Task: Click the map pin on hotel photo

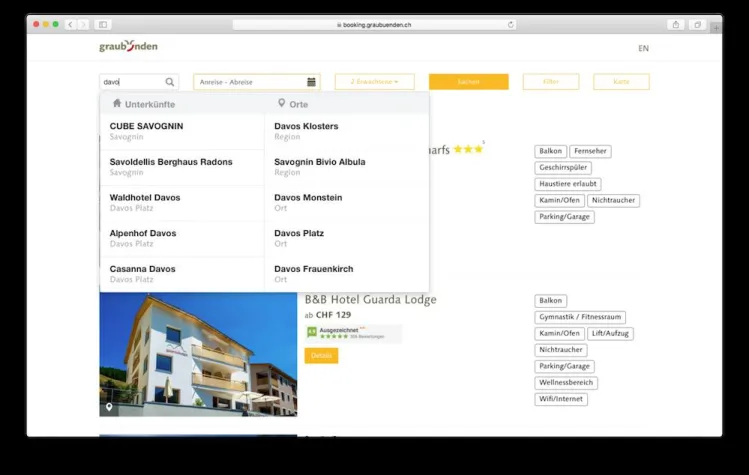Action: (x=109, y=407)
